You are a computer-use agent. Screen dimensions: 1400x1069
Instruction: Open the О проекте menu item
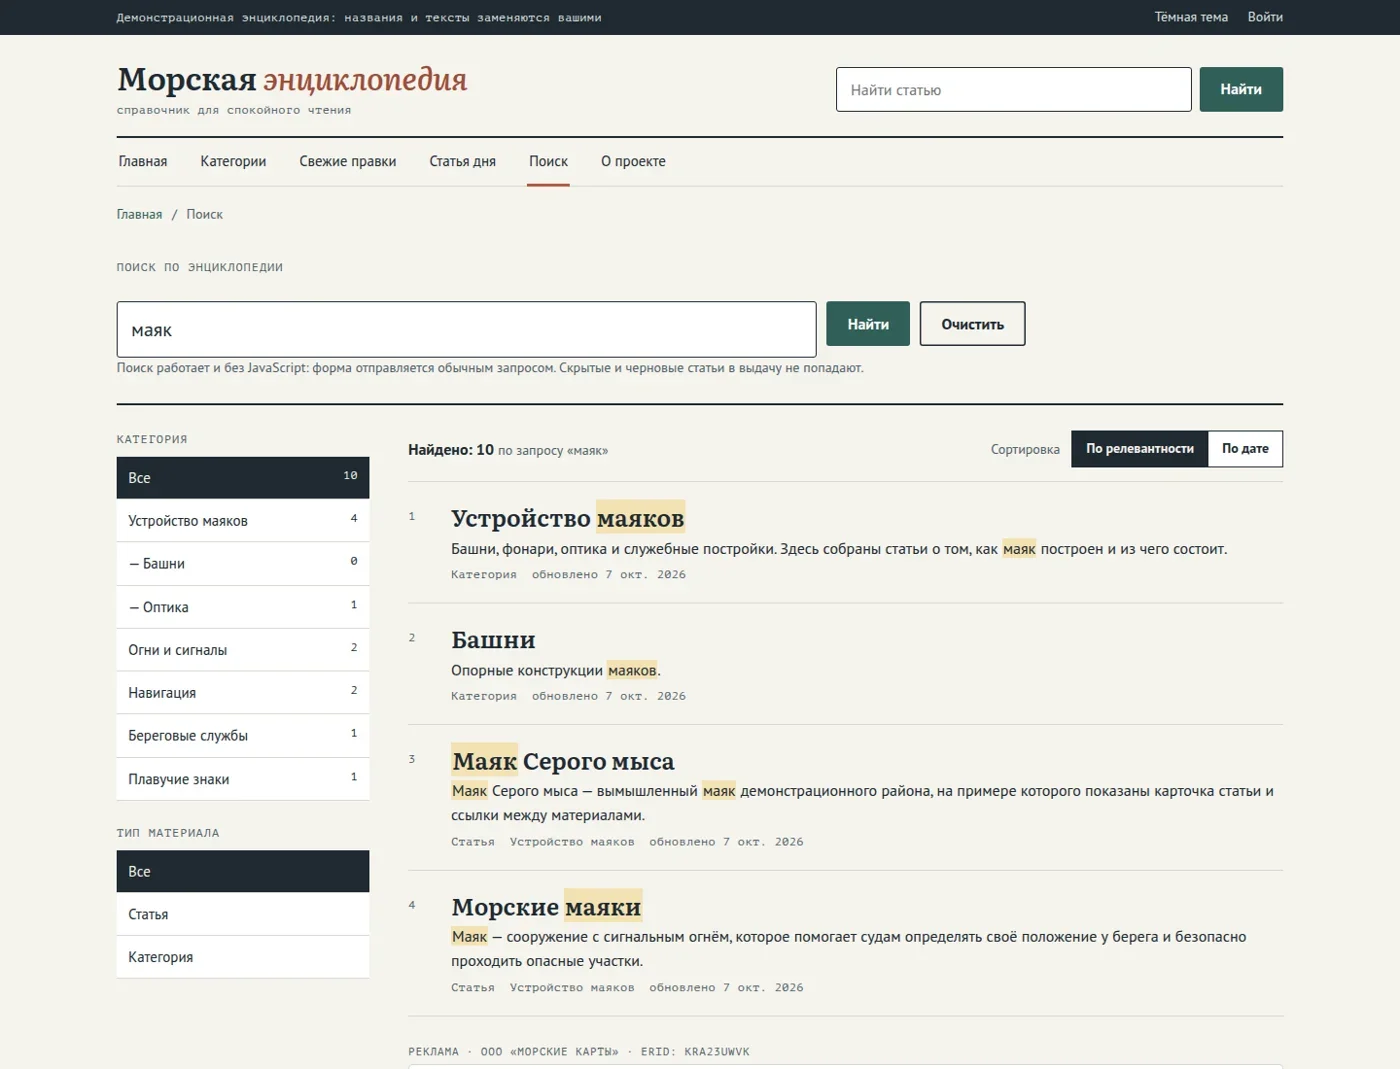click(x=633, y=161)
